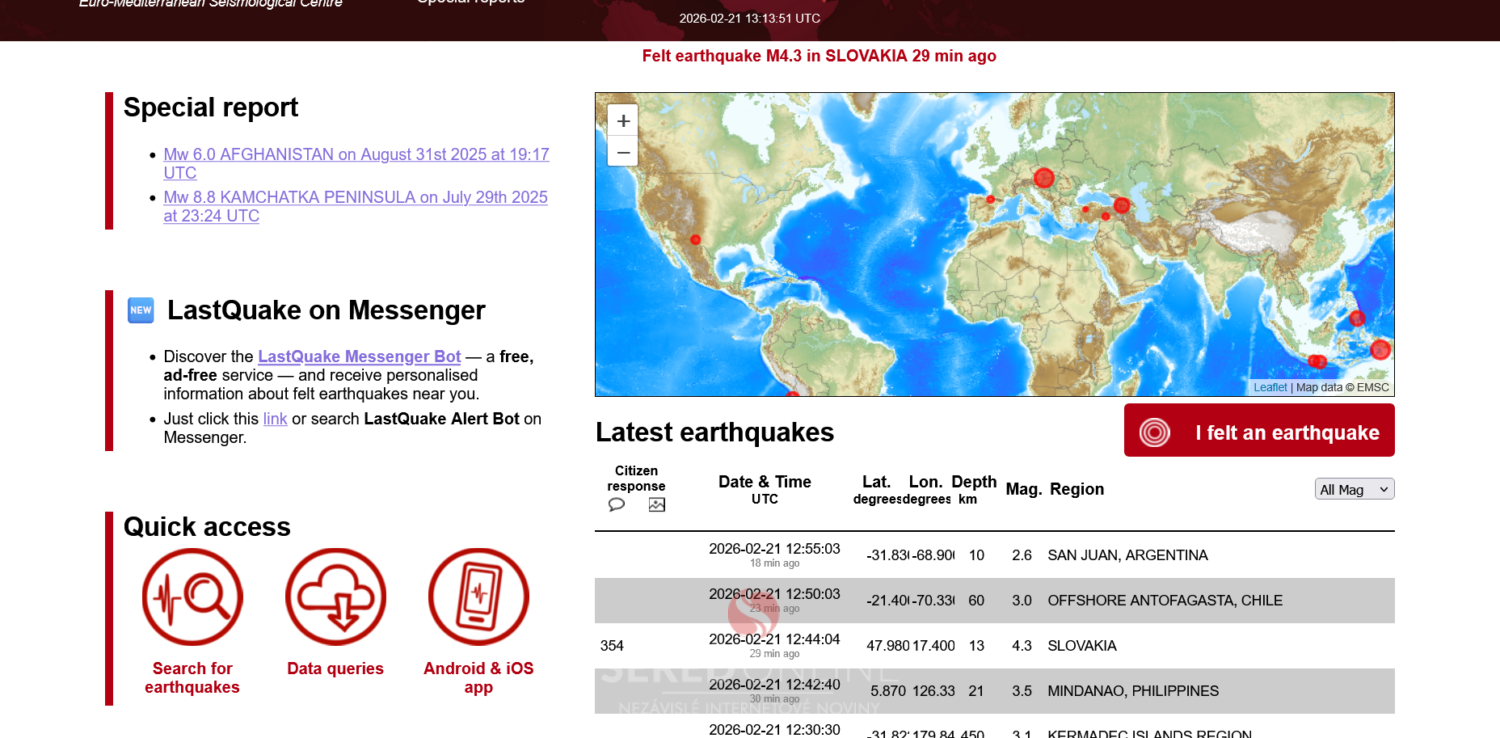Click the 'link' hyperlink for Messenger
Image resolution: width=1500 pixels, height=738 pixels.
coord(275,419)
